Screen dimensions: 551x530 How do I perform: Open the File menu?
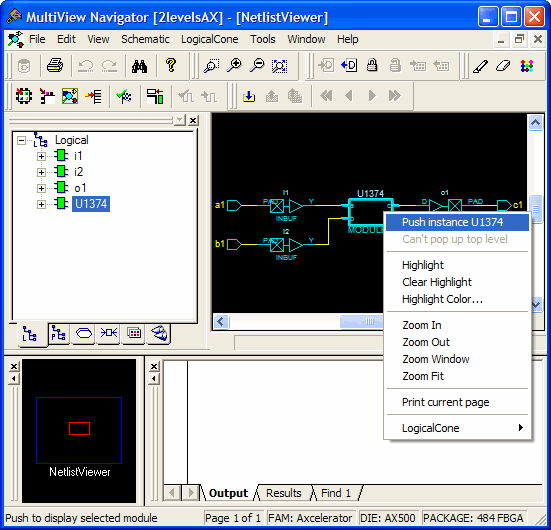[x=37, y=39]
